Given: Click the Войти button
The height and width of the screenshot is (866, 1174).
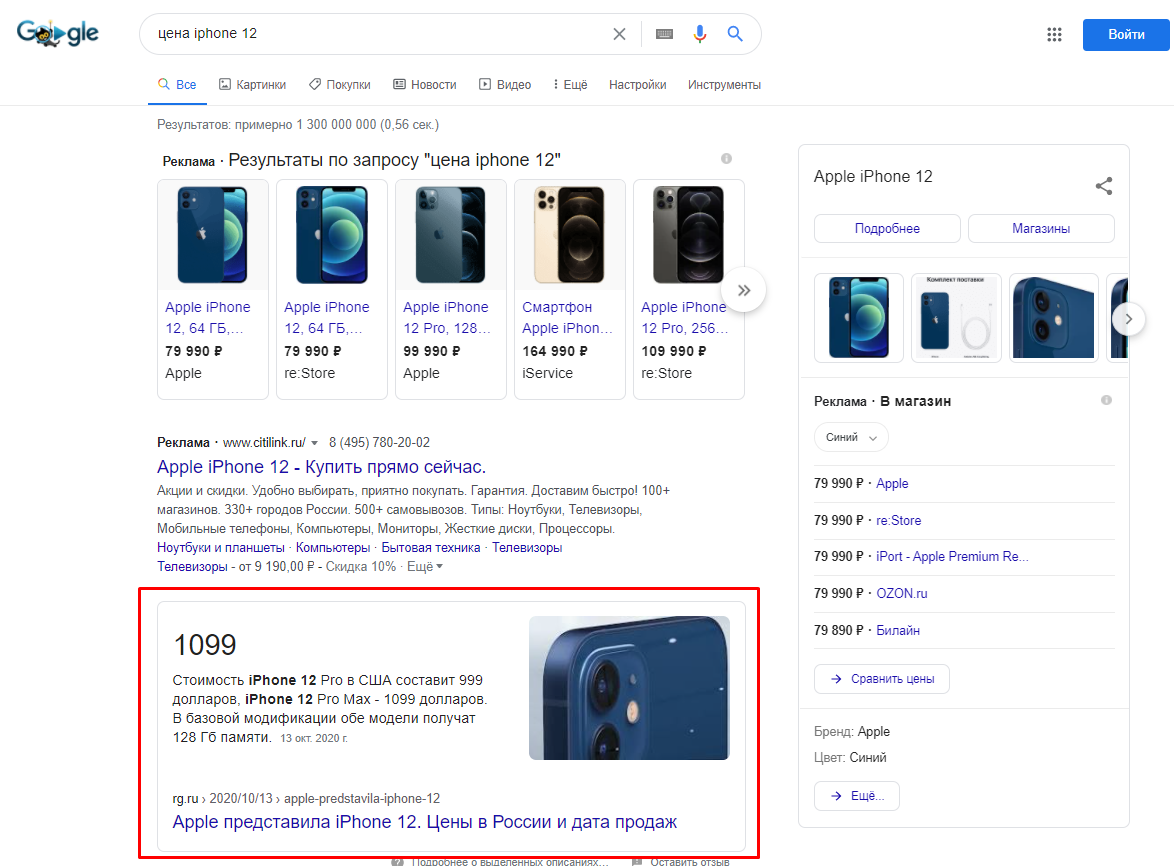Looking at the screenshot, I should 1126,34.
